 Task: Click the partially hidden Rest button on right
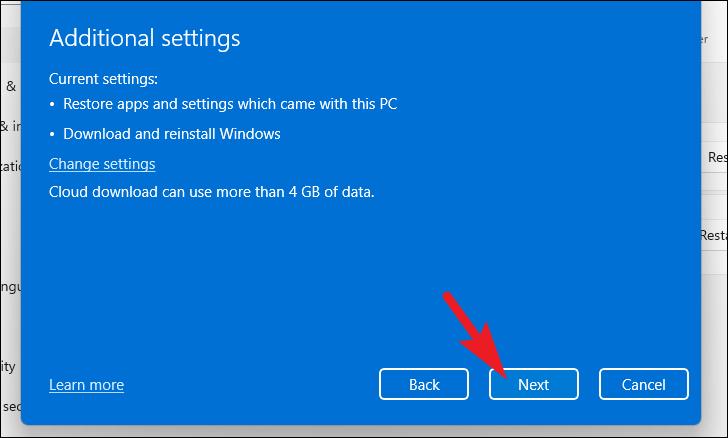715,235
